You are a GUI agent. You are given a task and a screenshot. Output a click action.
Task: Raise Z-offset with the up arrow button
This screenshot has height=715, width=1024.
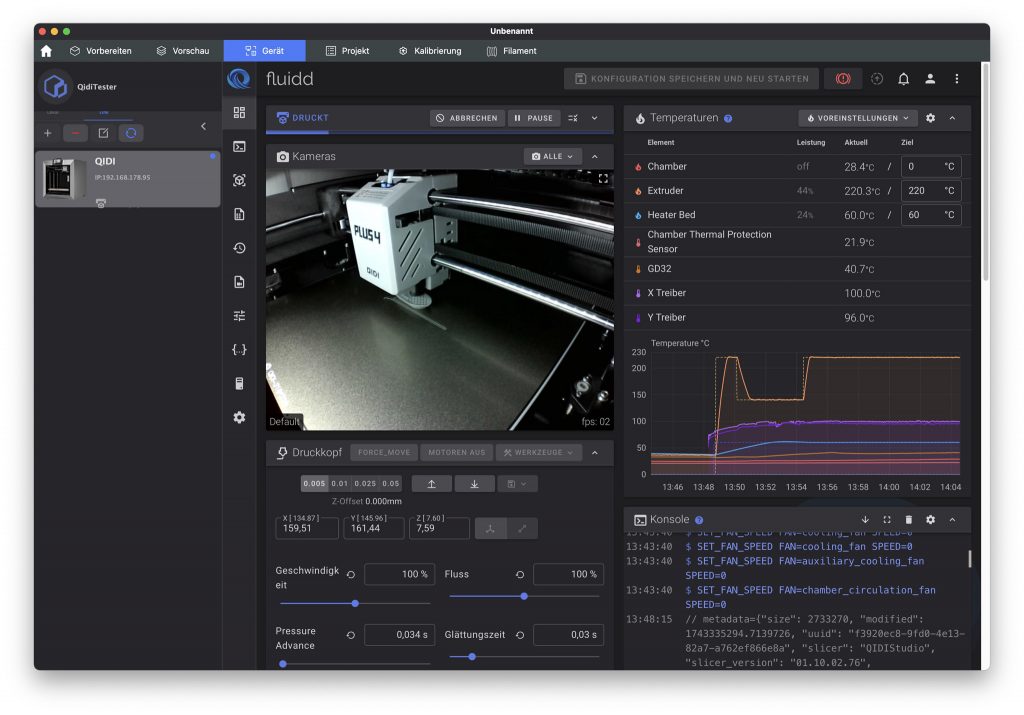click(432, 484)
